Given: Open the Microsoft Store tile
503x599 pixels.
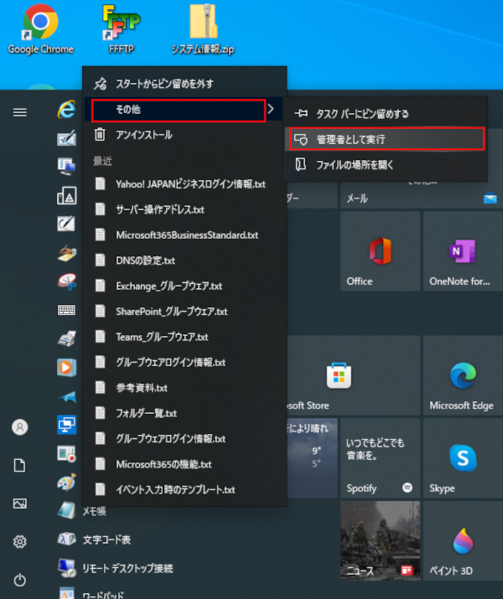Looking at the screenshot, I should 353,376.
